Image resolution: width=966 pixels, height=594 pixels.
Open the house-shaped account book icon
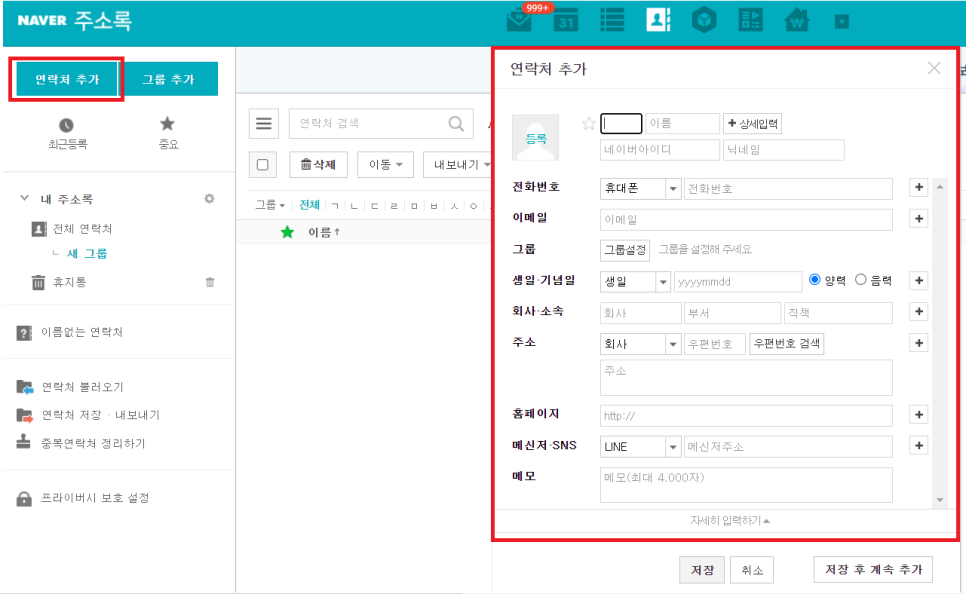tap(797, 21)
